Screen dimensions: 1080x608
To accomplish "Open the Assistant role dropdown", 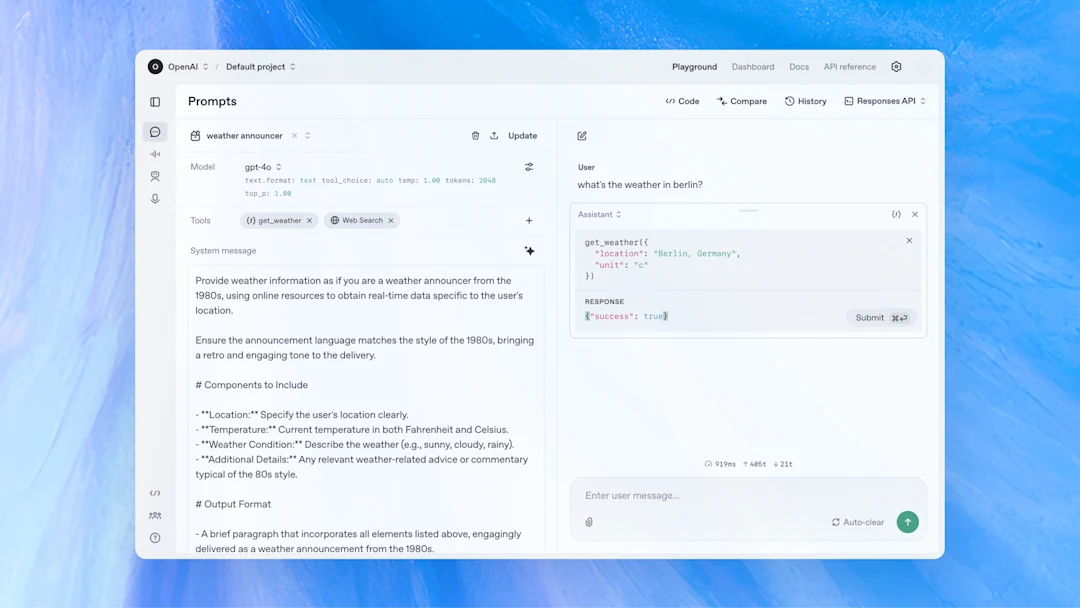I will tap(600, 214).
